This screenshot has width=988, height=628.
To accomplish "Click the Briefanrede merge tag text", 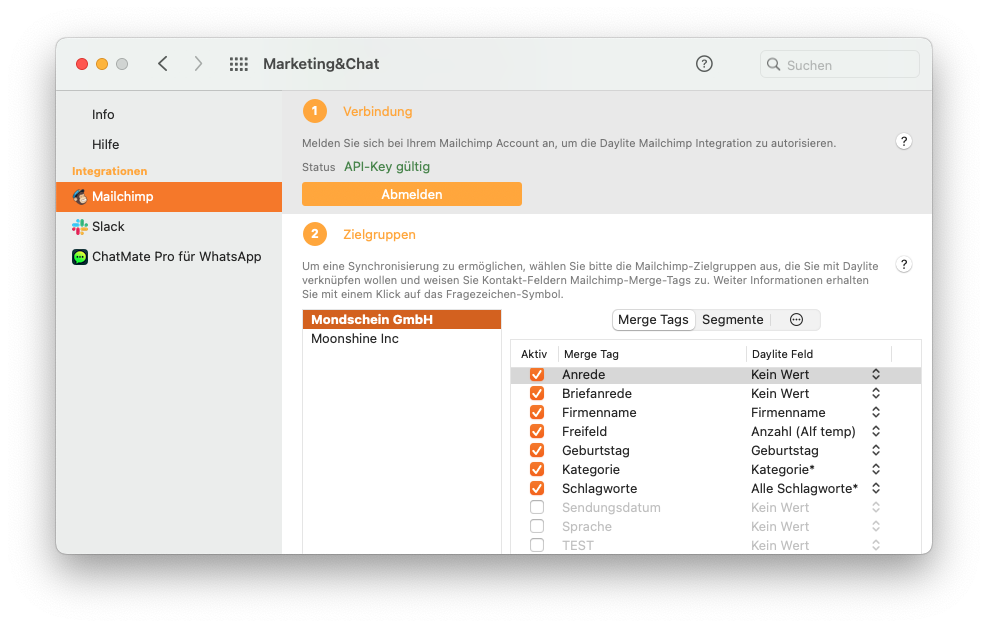I will click(597, 393).
